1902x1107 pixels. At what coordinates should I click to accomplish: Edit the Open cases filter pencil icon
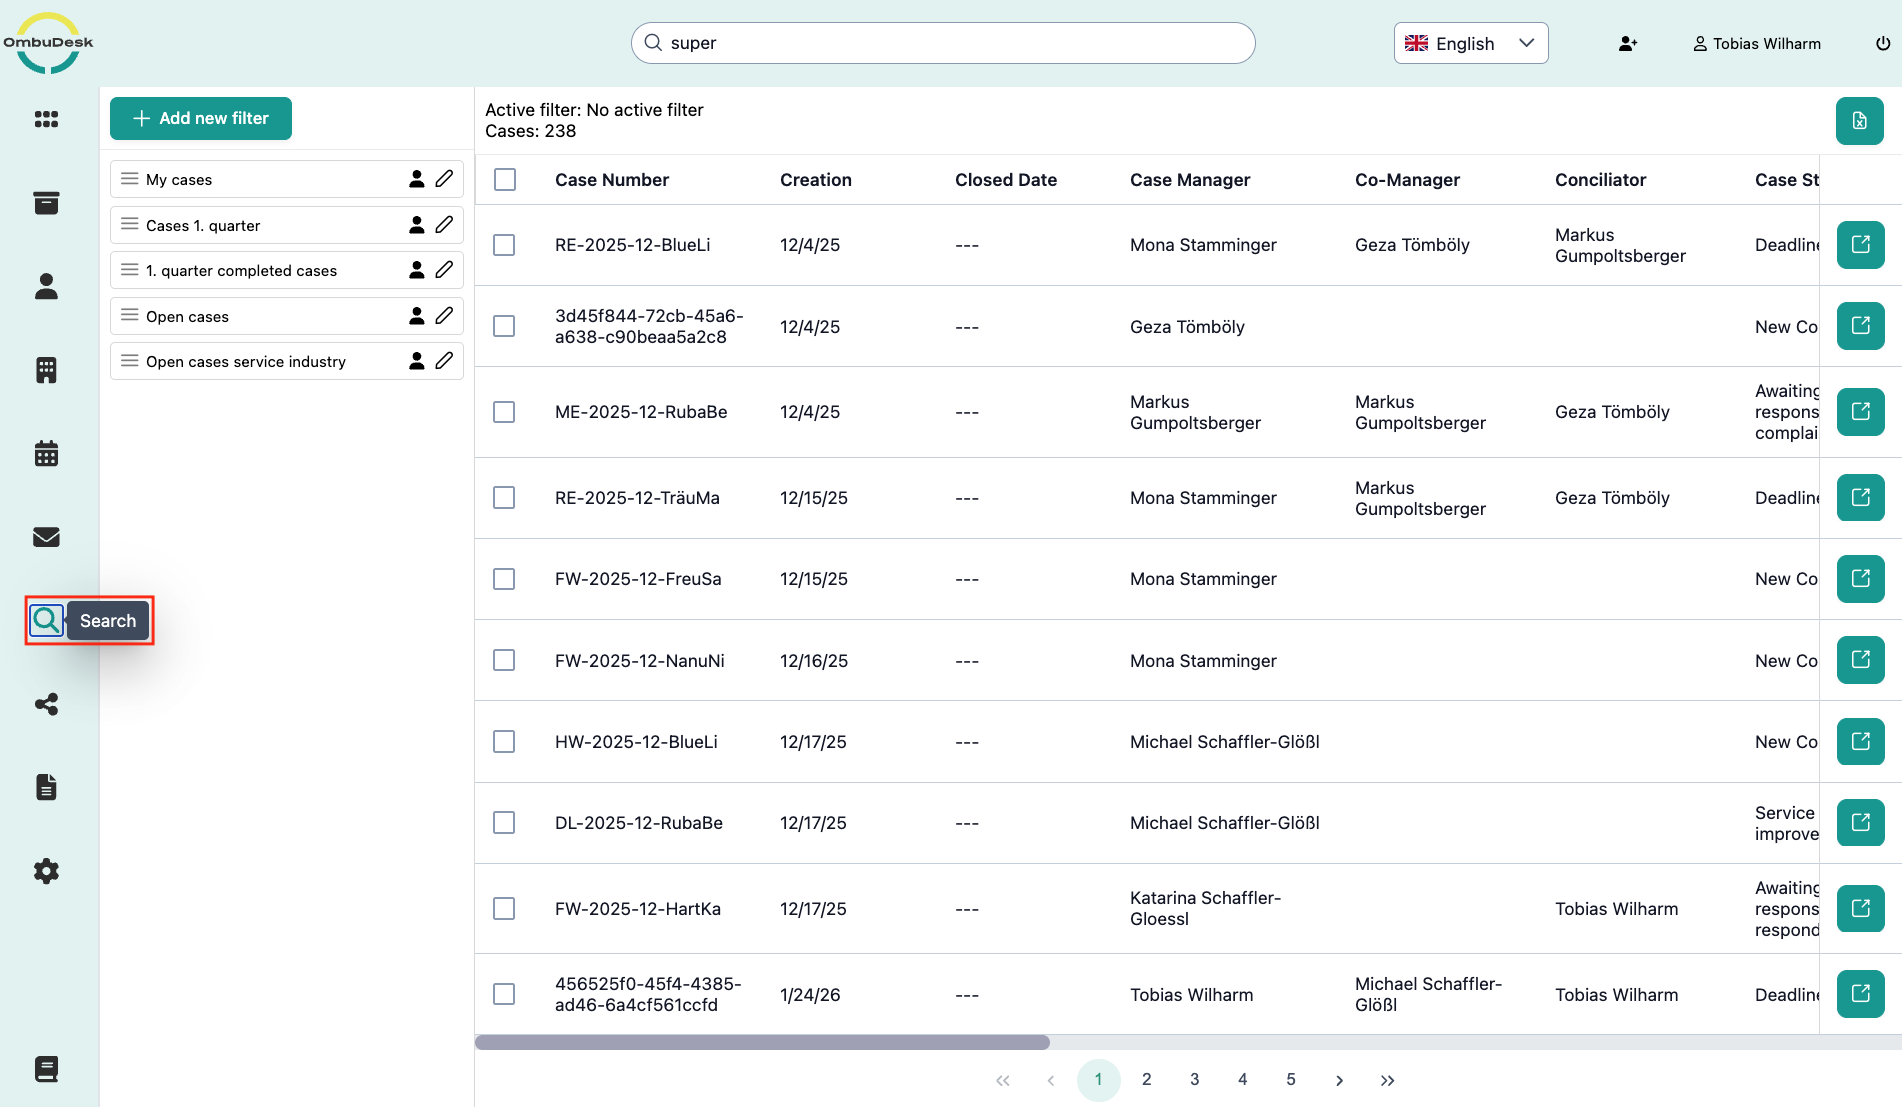click(x=445, y=316)
